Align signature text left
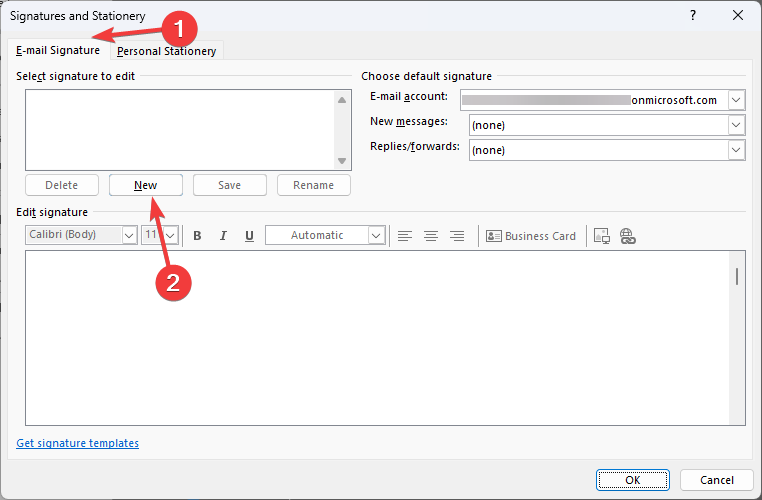Image resolution: width=762 pixels, height=500 pixels. click(x=405, y=236)
